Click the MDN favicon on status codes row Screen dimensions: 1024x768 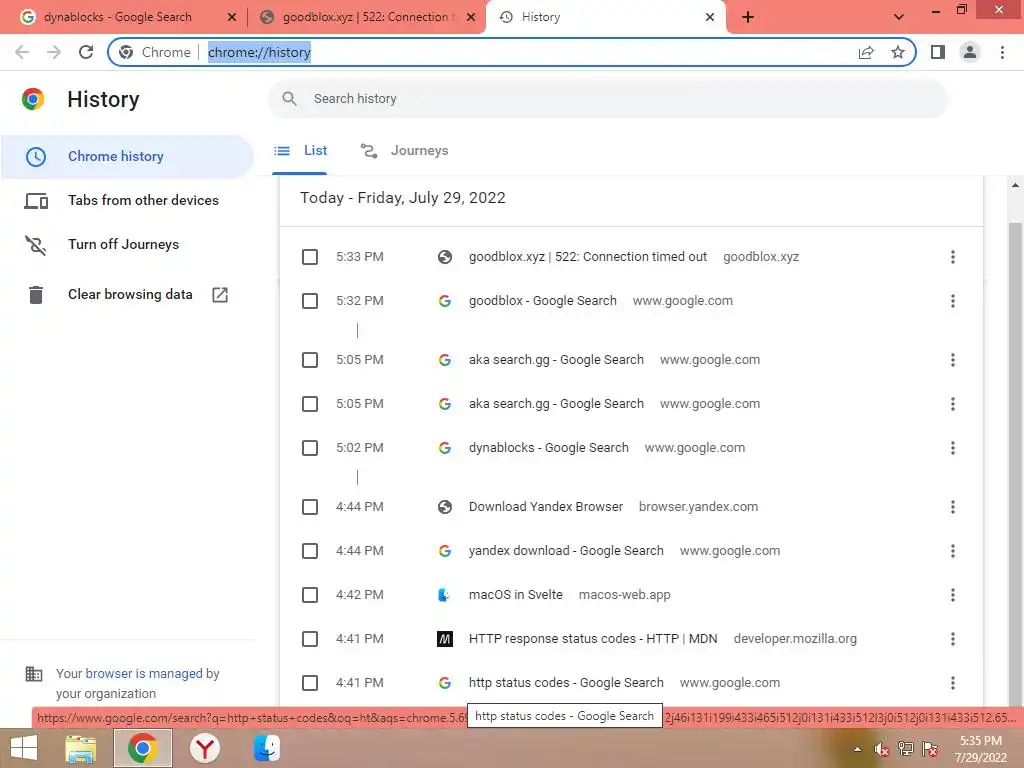click(445, 639)
